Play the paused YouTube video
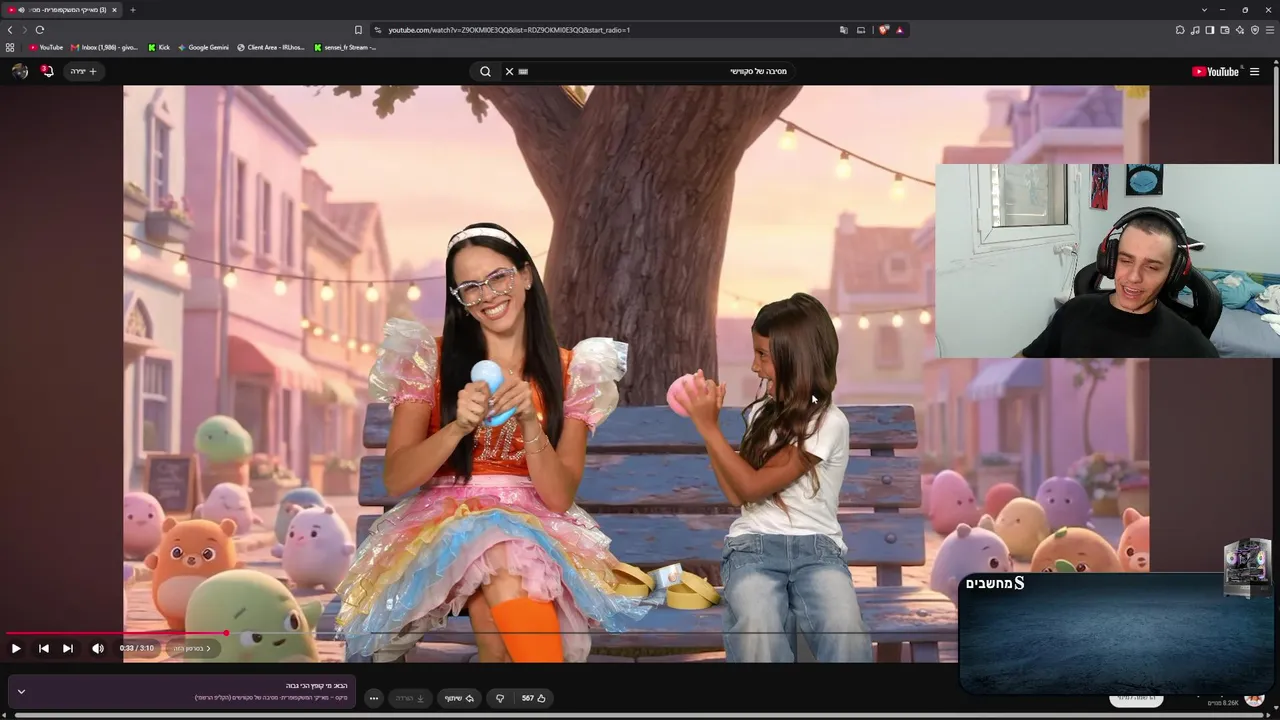This screenshot has width=1280, height=720. click(x=16, y=648)
